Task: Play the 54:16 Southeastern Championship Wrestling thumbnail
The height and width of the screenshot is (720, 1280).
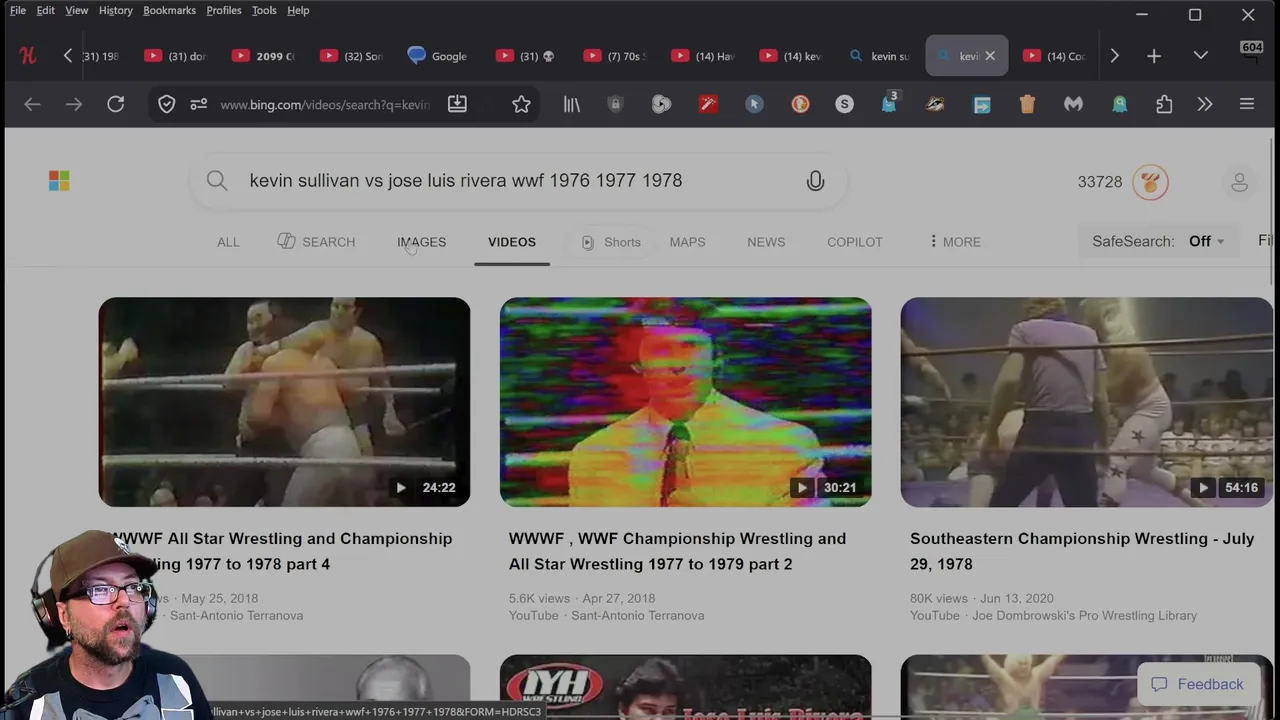Action: pos(1086,402)
